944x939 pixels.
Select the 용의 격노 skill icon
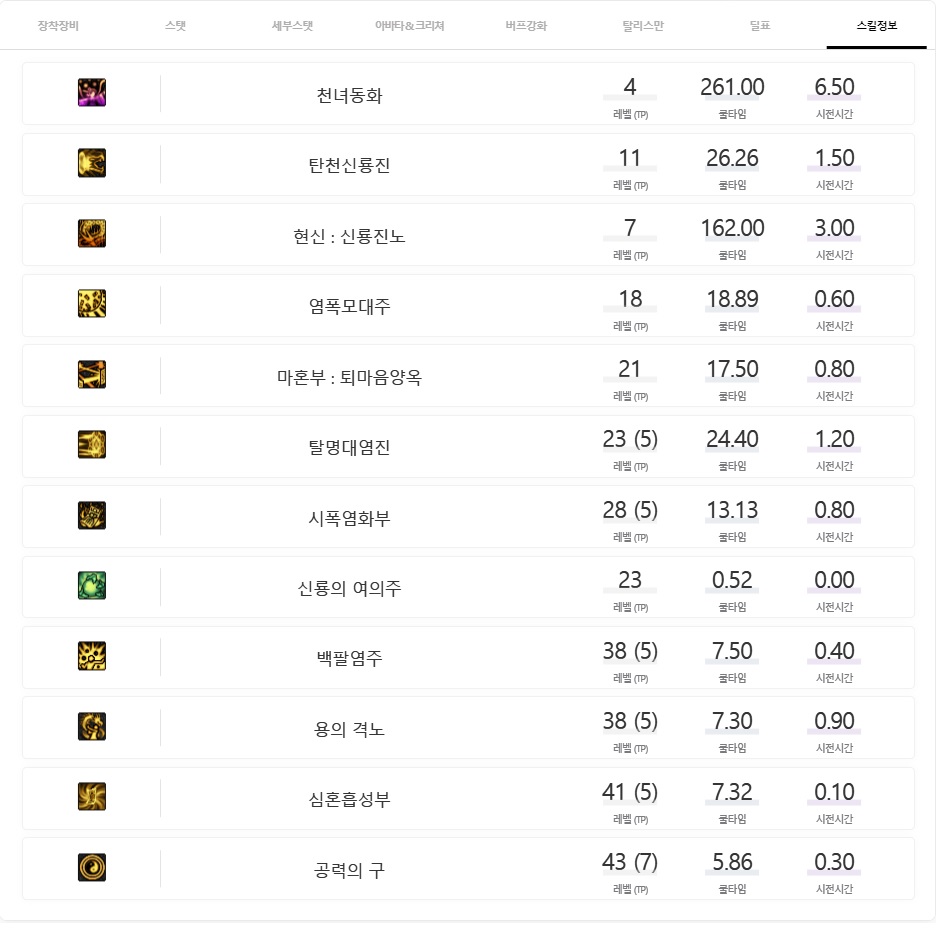coord(92,727)
